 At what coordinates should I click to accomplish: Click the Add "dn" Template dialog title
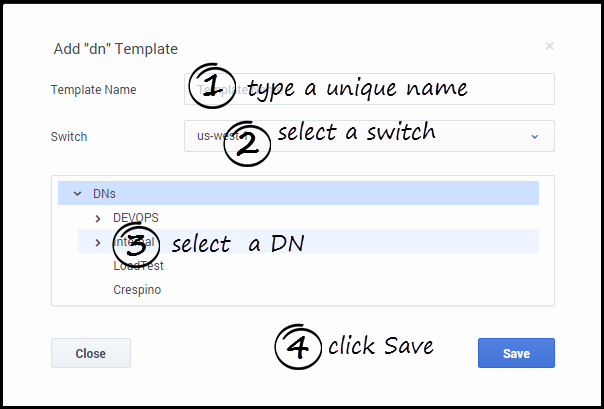pyautogui.click(x=114, y=48)
